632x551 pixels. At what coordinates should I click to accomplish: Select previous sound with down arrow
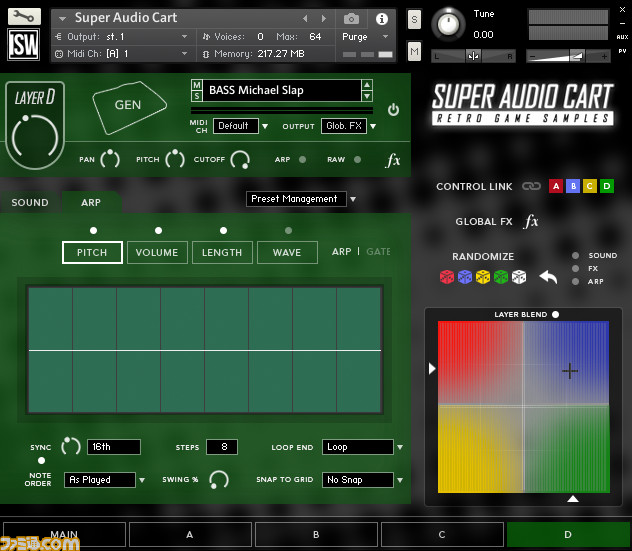coord(367,96)
